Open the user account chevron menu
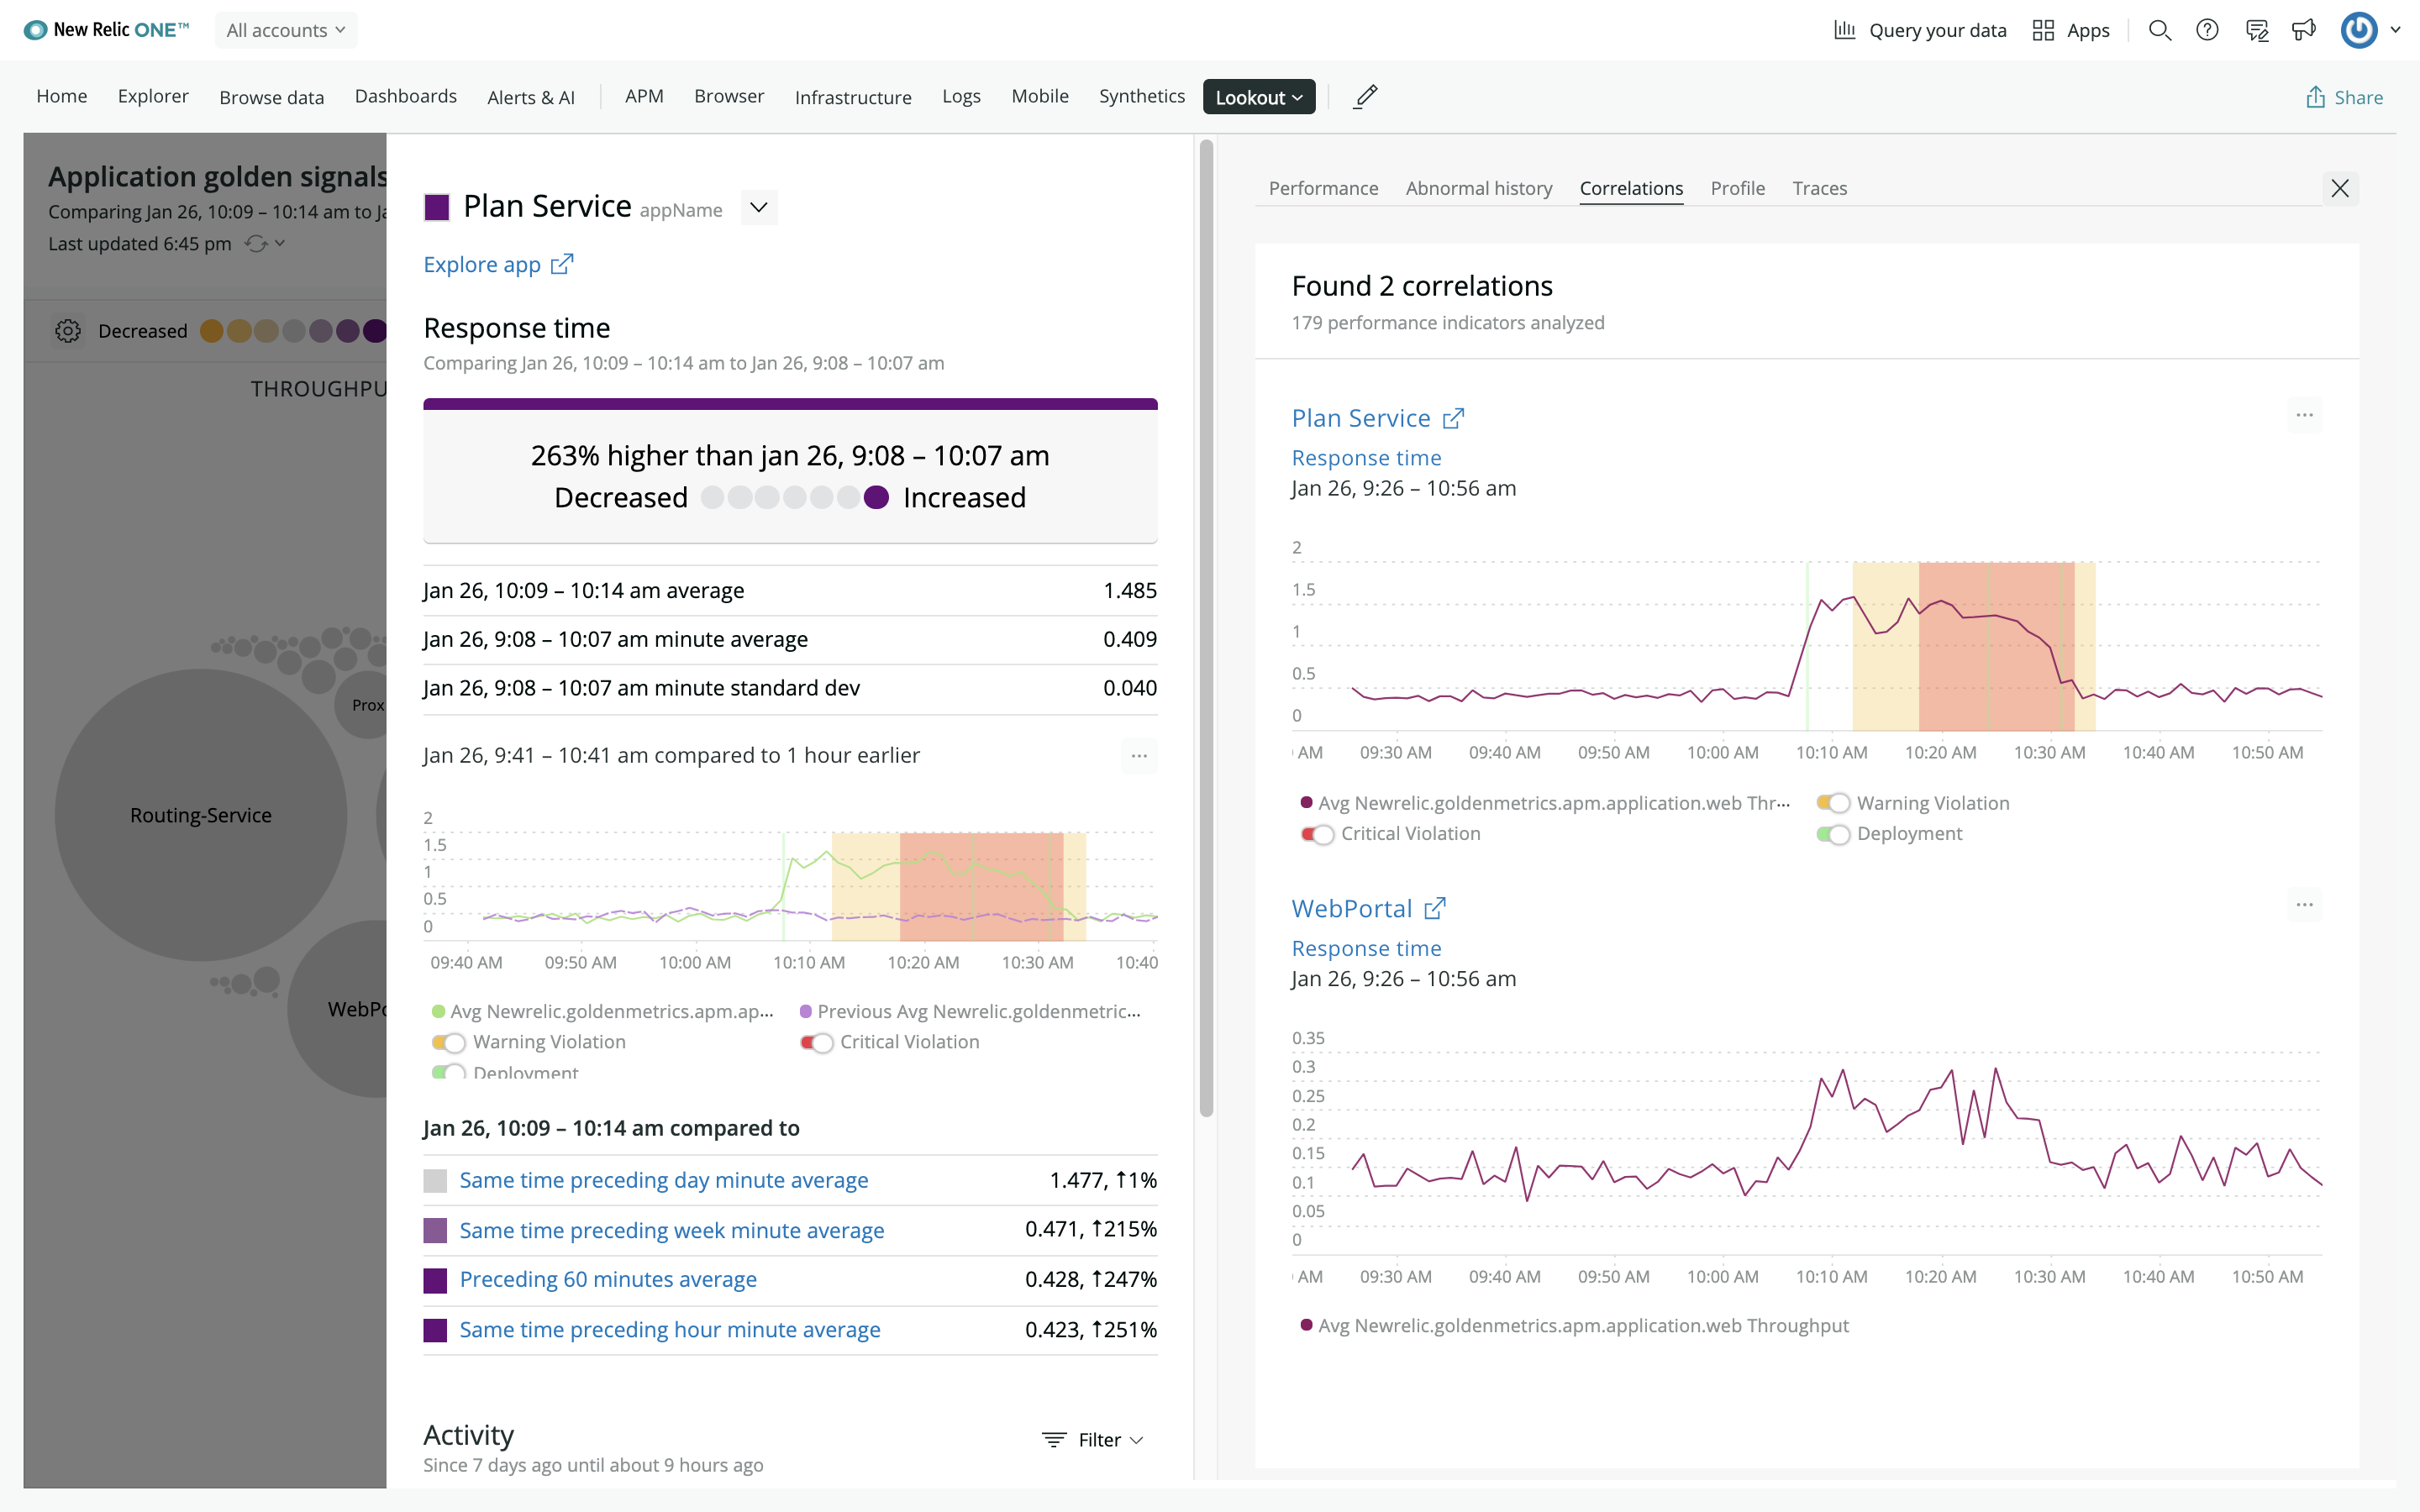 pyautogui.click(x=2396, y=30)
